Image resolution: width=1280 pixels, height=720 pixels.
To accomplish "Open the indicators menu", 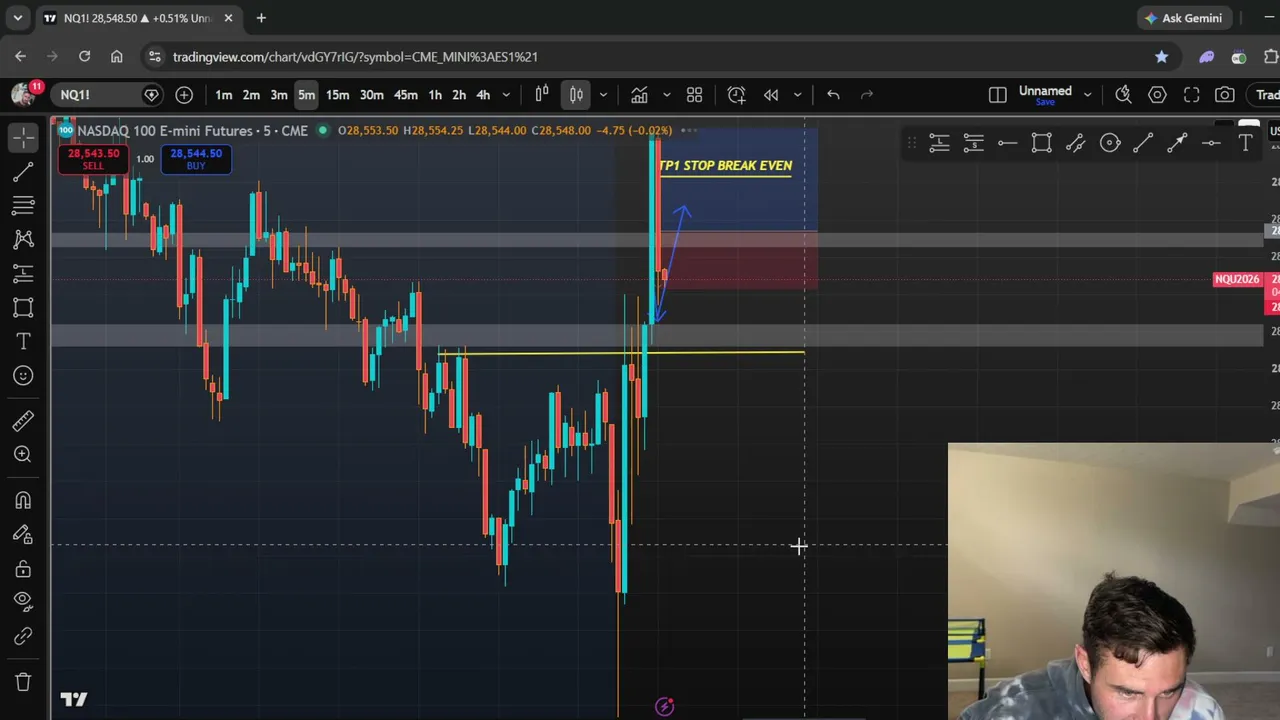I will [639, 95].
